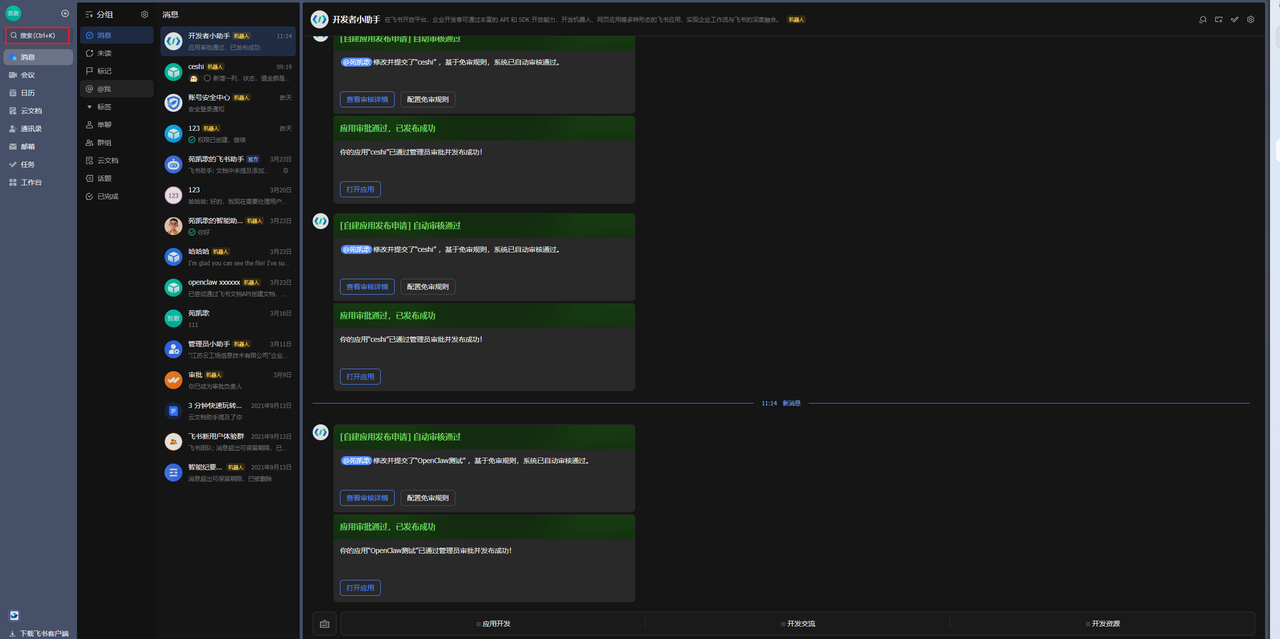1280x639 pixels.
Task: Switch to 日历 in the left sidebar
Action: coord(28,93)
